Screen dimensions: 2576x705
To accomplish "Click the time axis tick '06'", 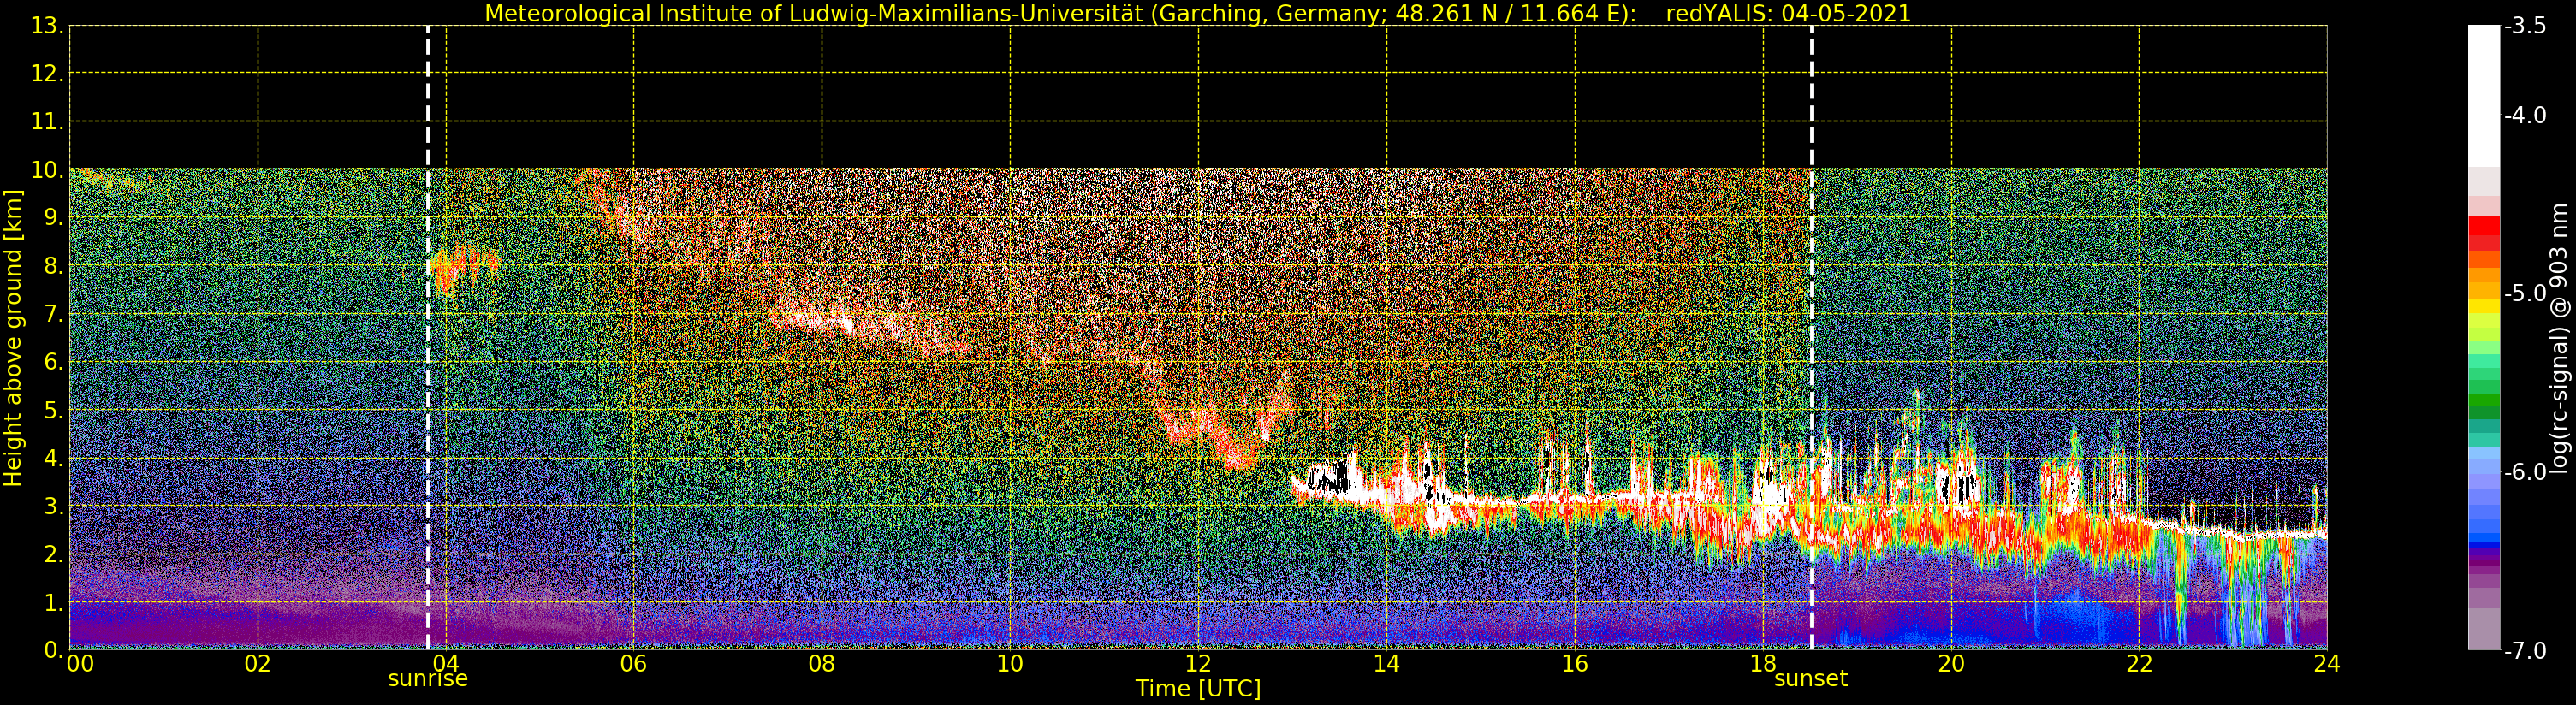I will (x=634, y=664).
